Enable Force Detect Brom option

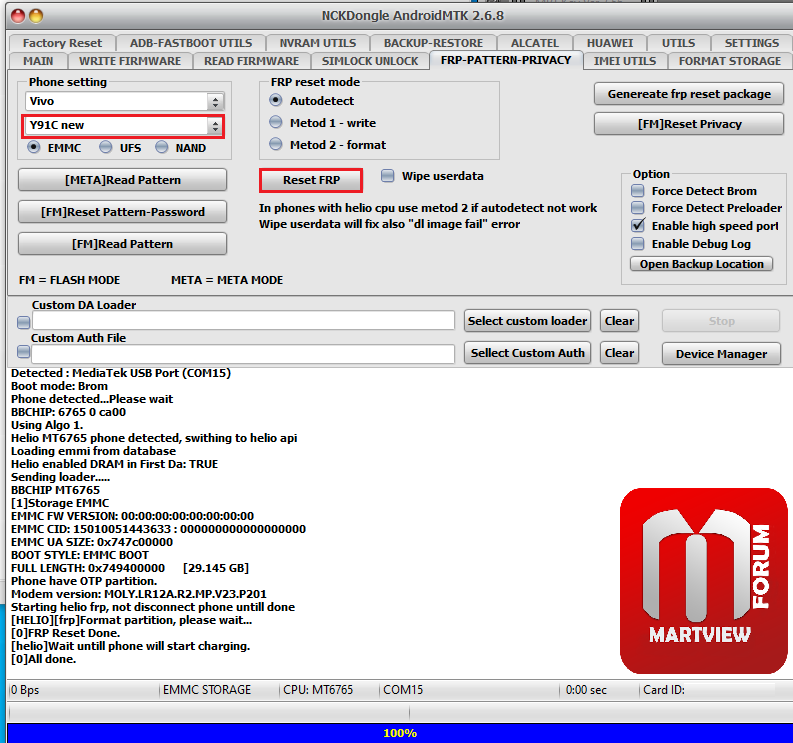[638, 191]
